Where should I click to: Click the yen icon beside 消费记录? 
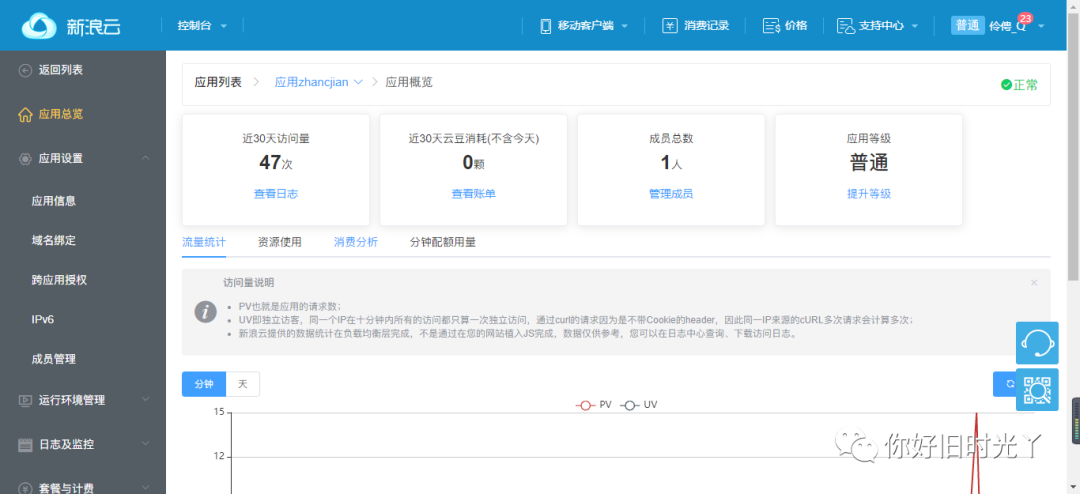point(669,26)
